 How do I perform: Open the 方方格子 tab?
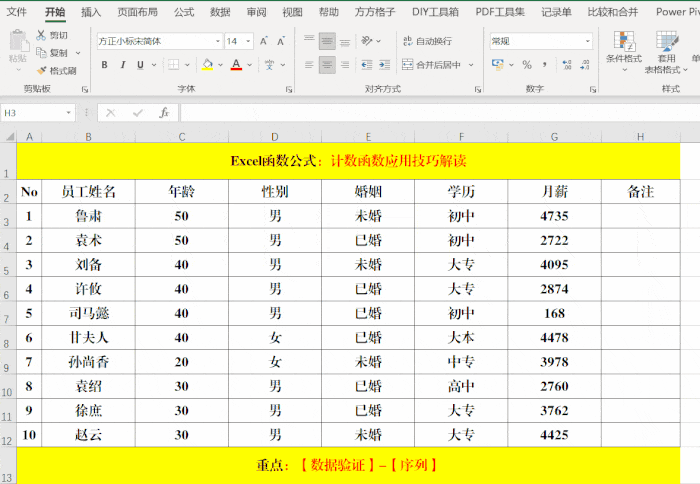click(x=375, y=12)
